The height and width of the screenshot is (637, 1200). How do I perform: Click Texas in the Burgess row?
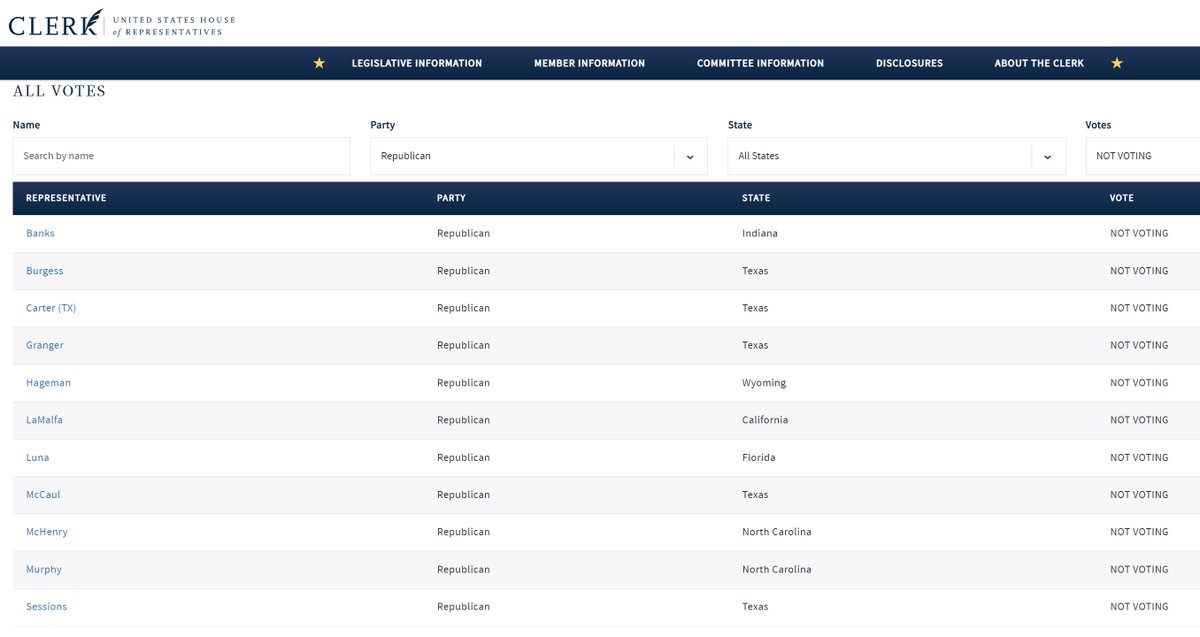755,271
